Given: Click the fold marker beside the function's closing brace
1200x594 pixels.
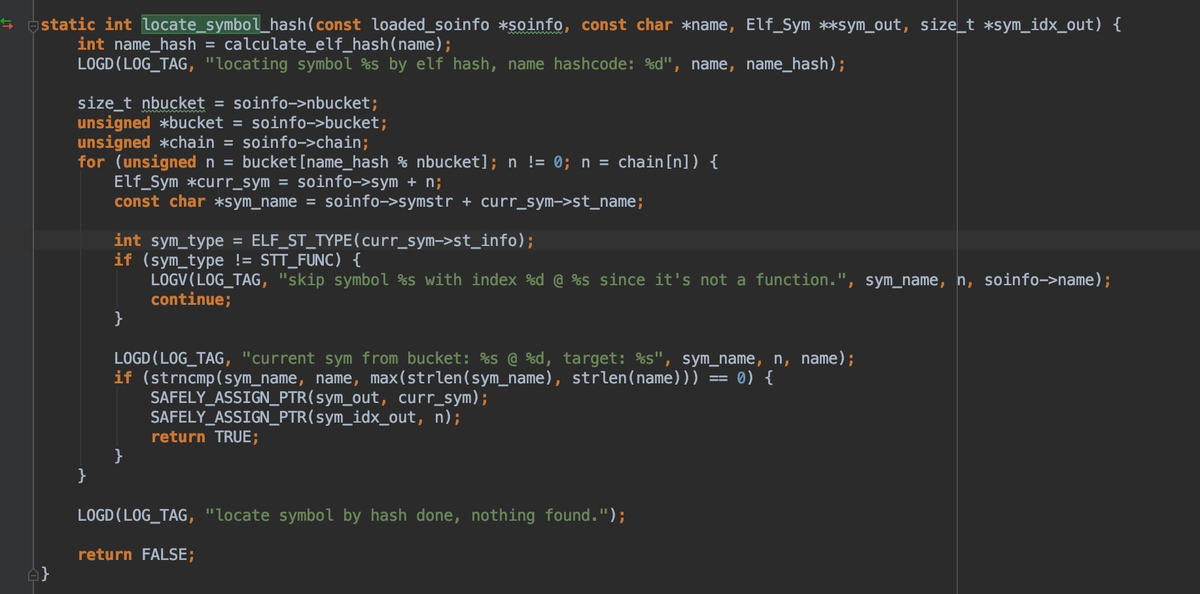Looking at the screenshot, I should [33, 574].
